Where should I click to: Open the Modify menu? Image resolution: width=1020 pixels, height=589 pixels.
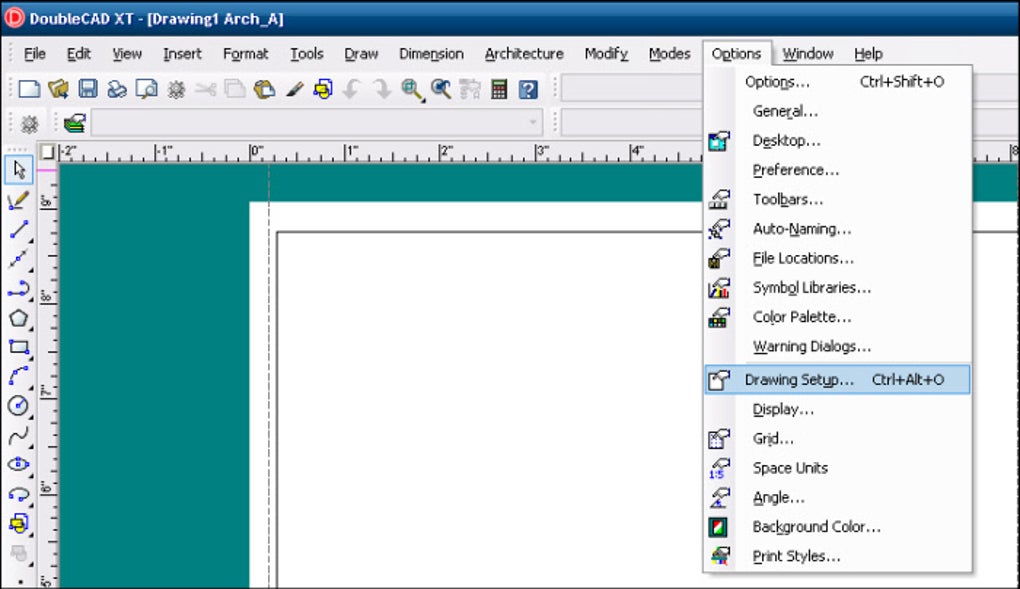(606, 53)
